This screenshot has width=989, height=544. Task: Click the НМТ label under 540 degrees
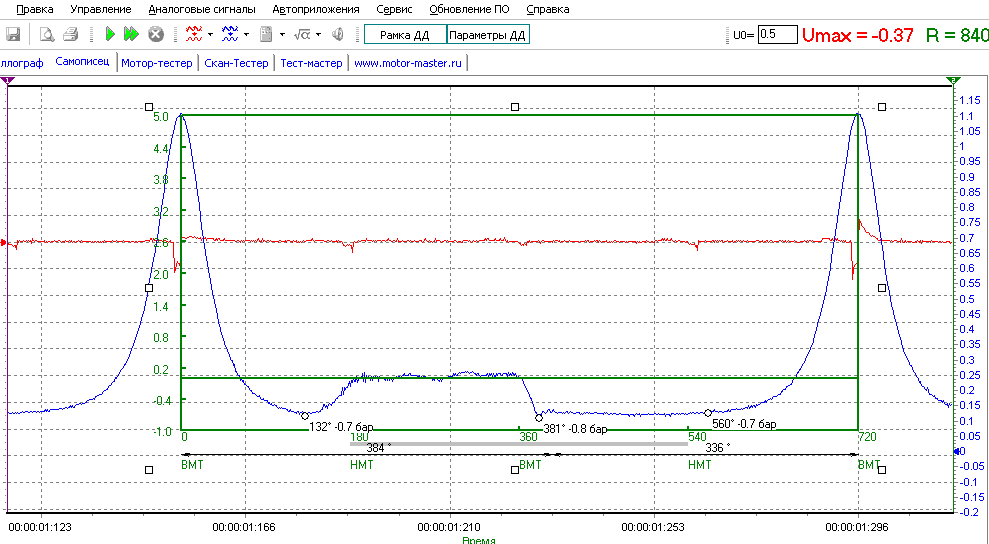699,465
